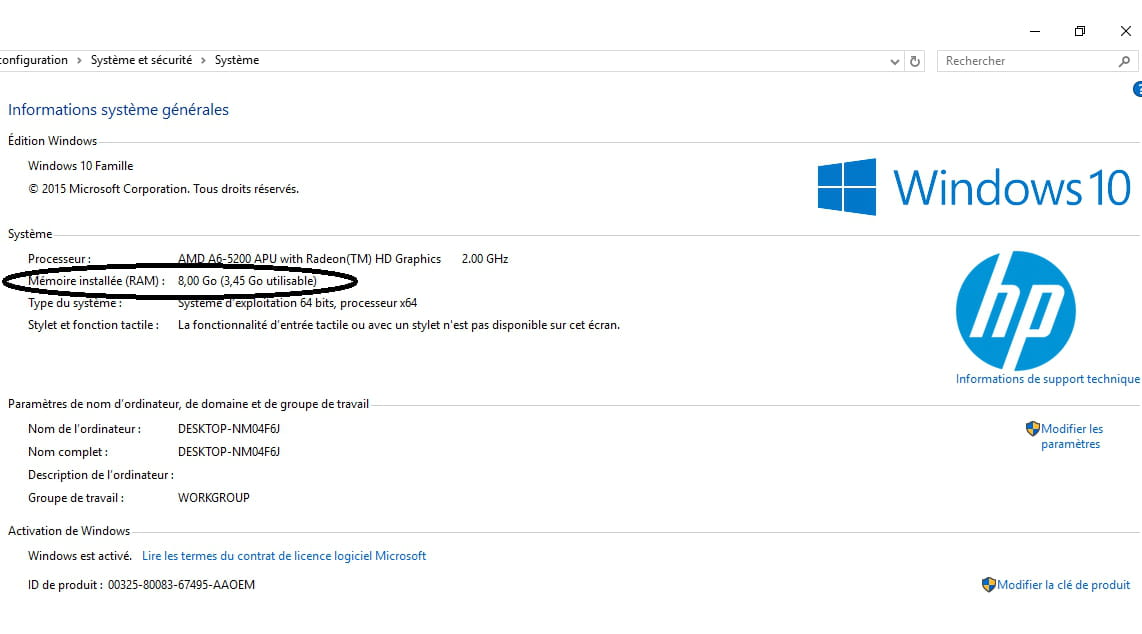This screenshot has height=634, width=1142.
Task: Click the Microsoft copyright 2015 line
Action: [163, 189]
